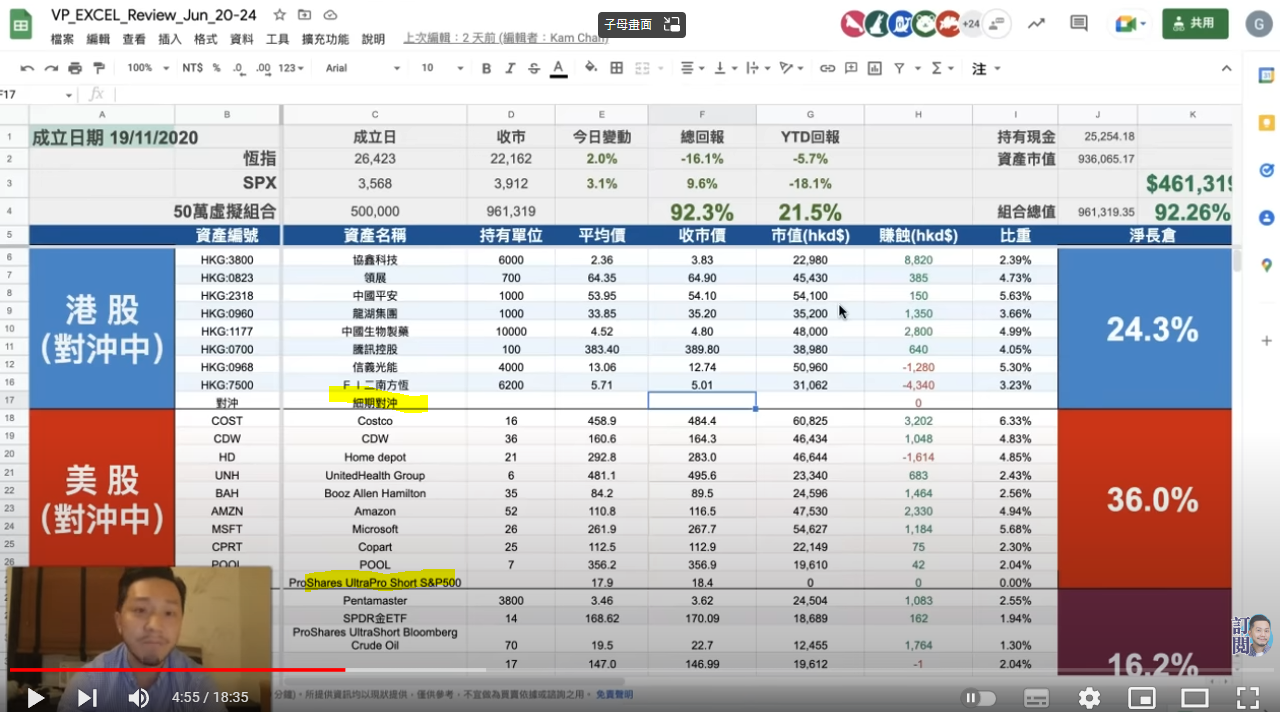This screenshot has width=1280, height=712.
Task: Move the document with the folder icon
Action: (305, 15)
